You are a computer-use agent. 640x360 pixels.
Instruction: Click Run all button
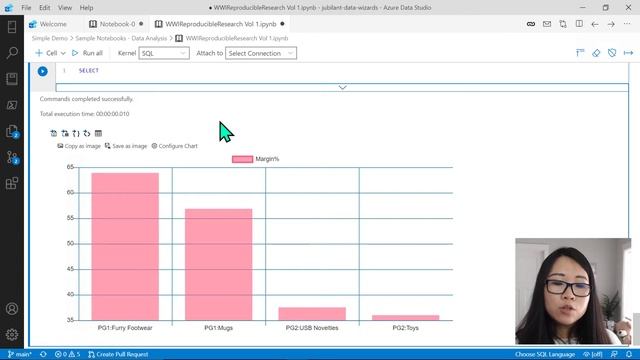[87, 53]
